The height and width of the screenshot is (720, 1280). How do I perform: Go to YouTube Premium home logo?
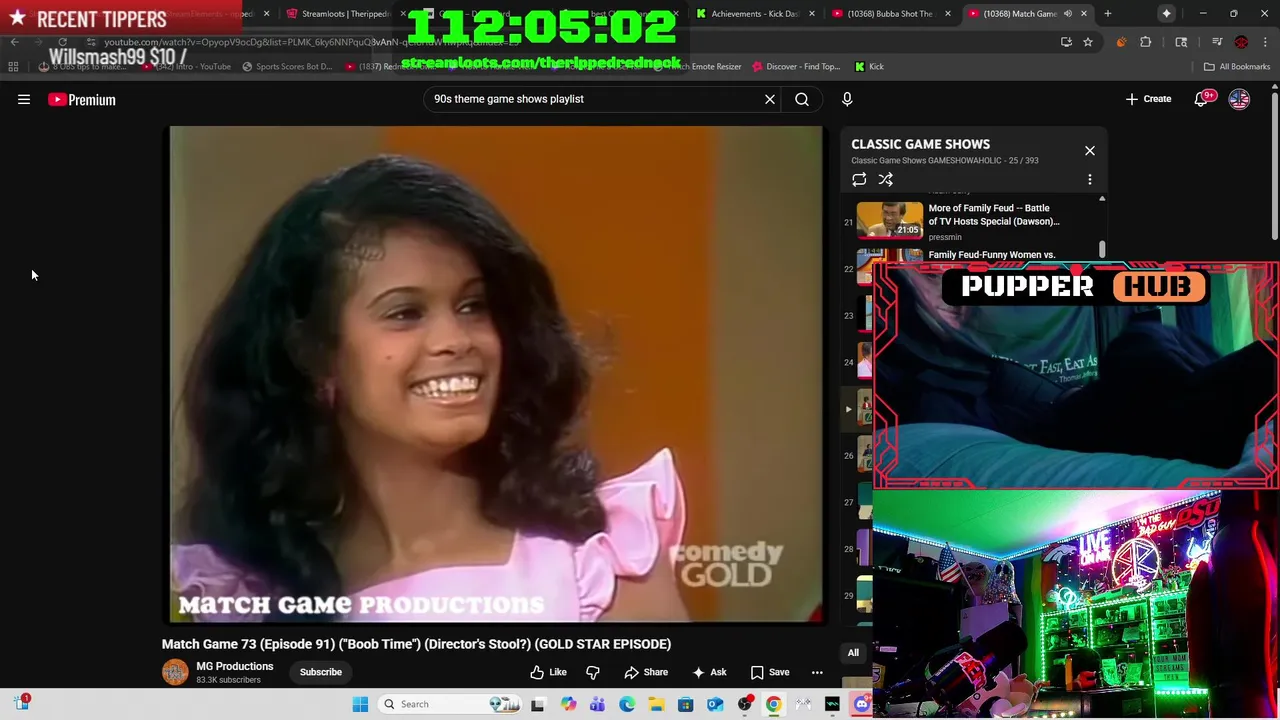(82, 100)
